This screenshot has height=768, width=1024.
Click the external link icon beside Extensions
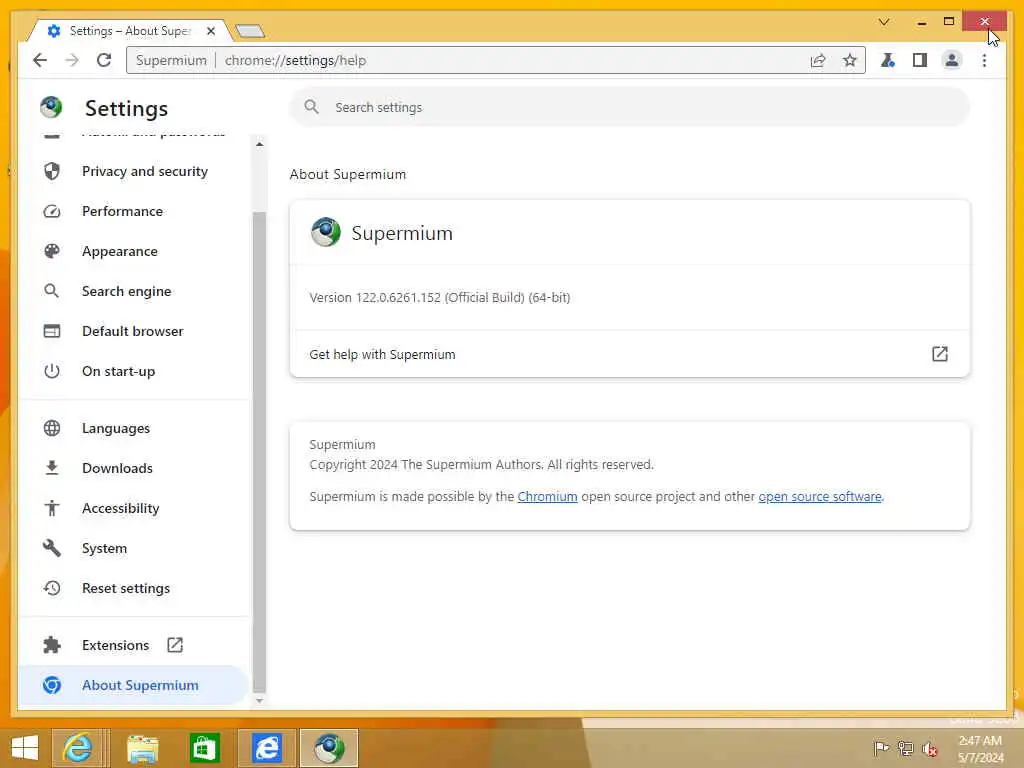175,645
